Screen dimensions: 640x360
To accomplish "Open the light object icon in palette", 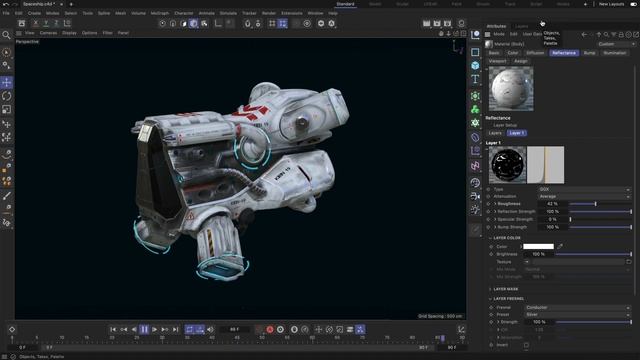I will (x=475, y=210).
